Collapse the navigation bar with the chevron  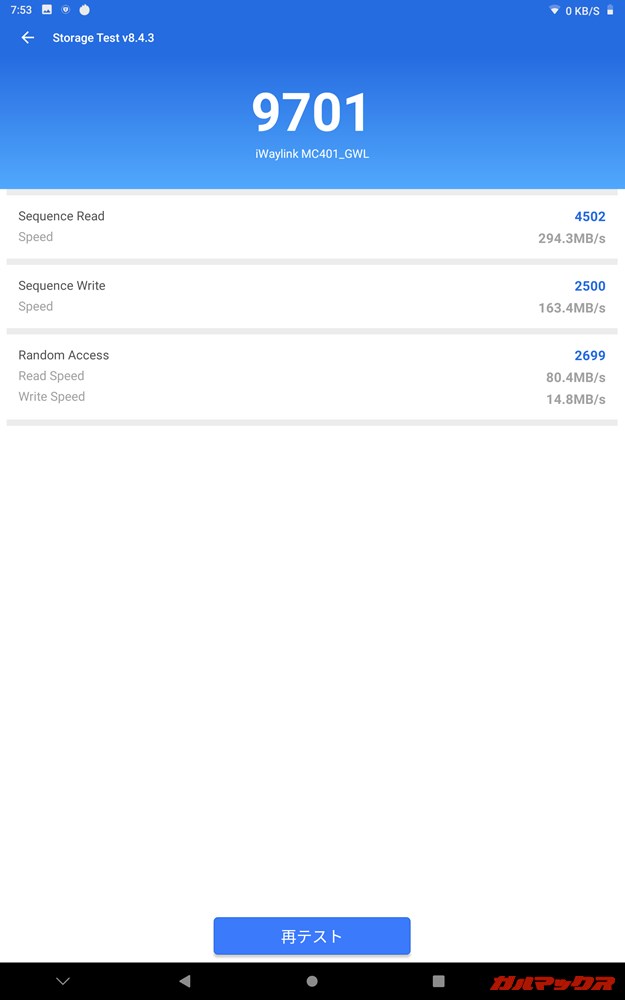point(62,981)
